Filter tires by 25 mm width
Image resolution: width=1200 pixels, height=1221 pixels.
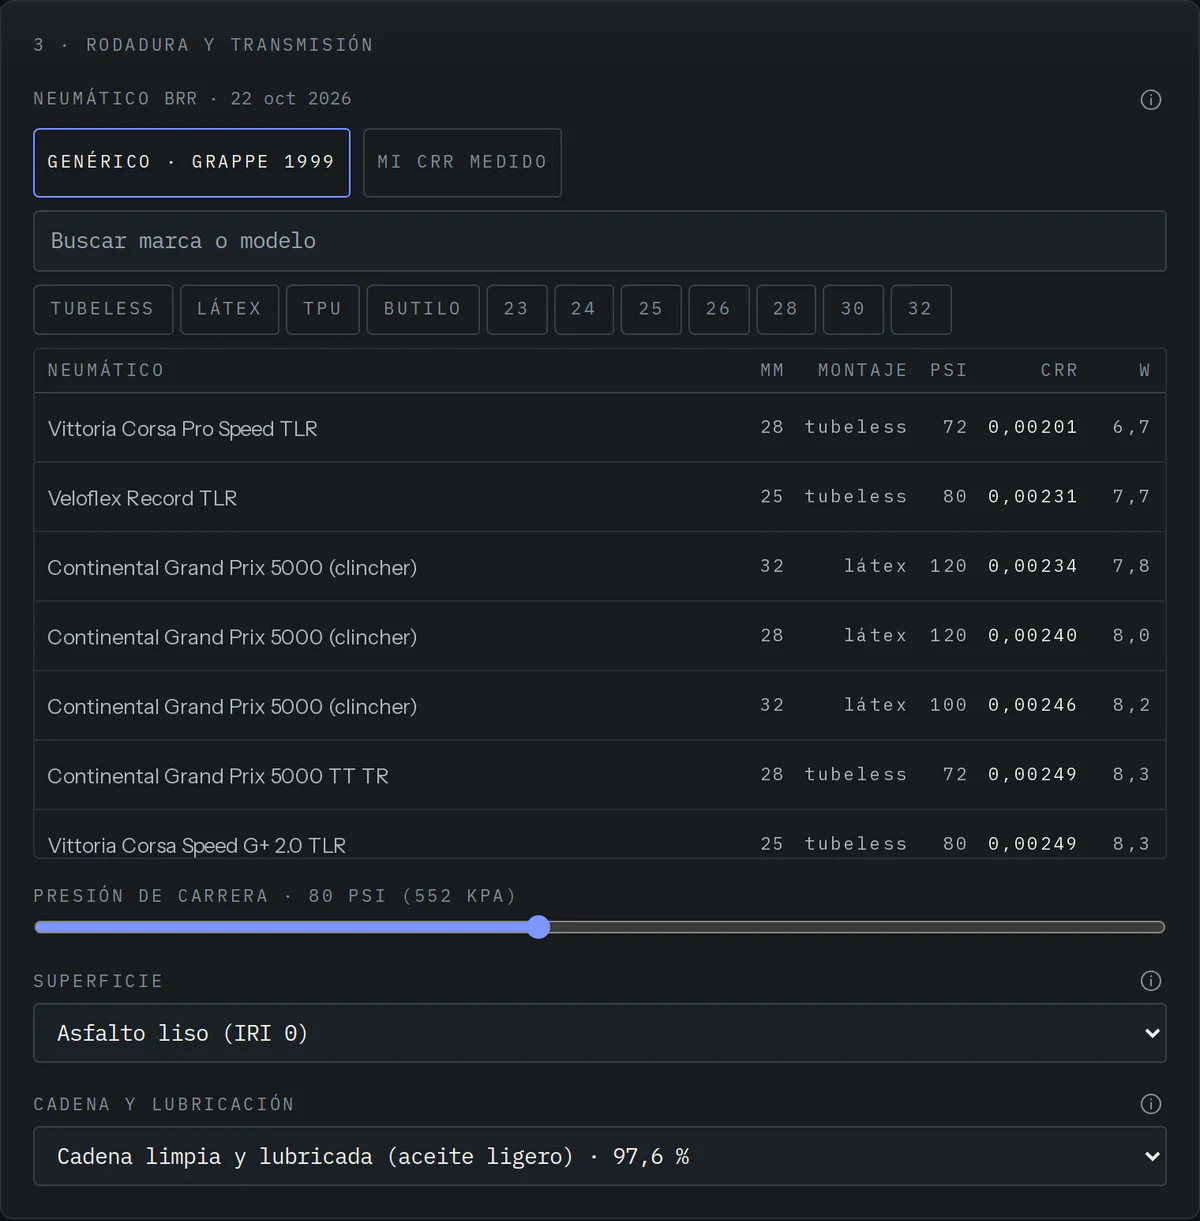click(x=651, y=310)
